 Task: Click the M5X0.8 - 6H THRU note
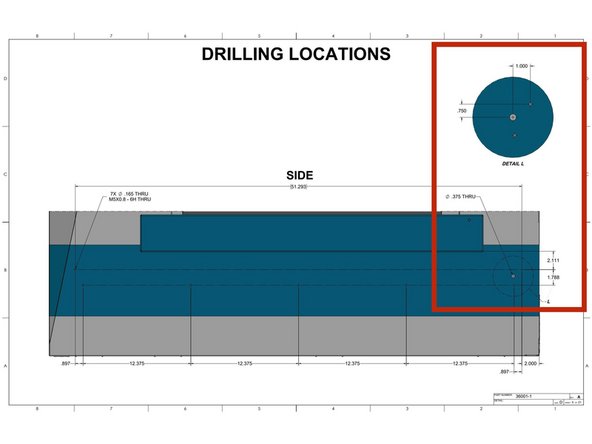click(130, 199)
